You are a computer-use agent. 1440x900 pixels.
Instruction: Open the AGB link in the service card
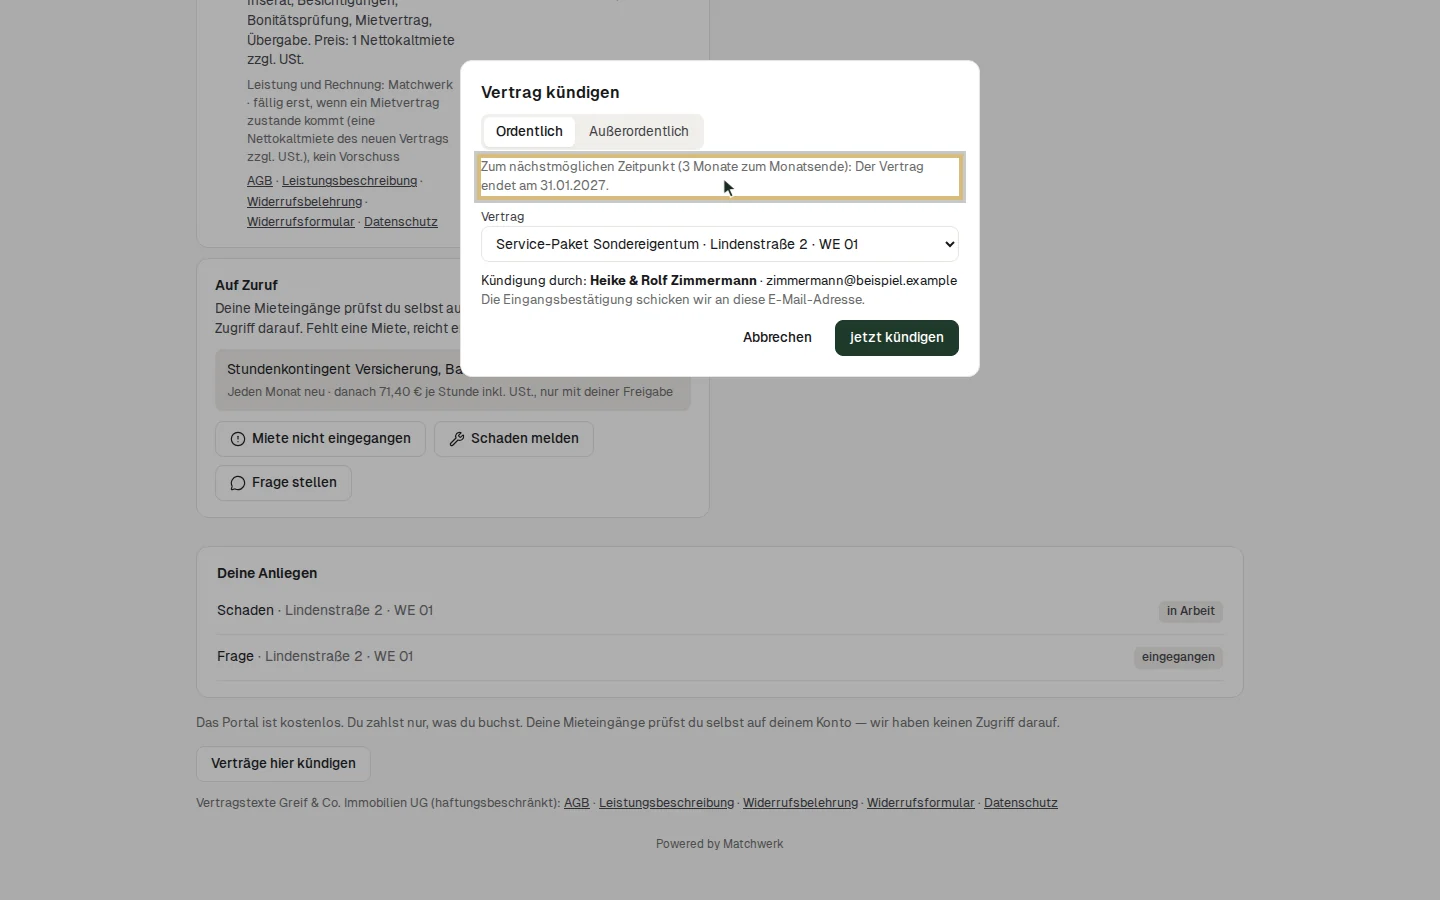[x=260, y=181]
